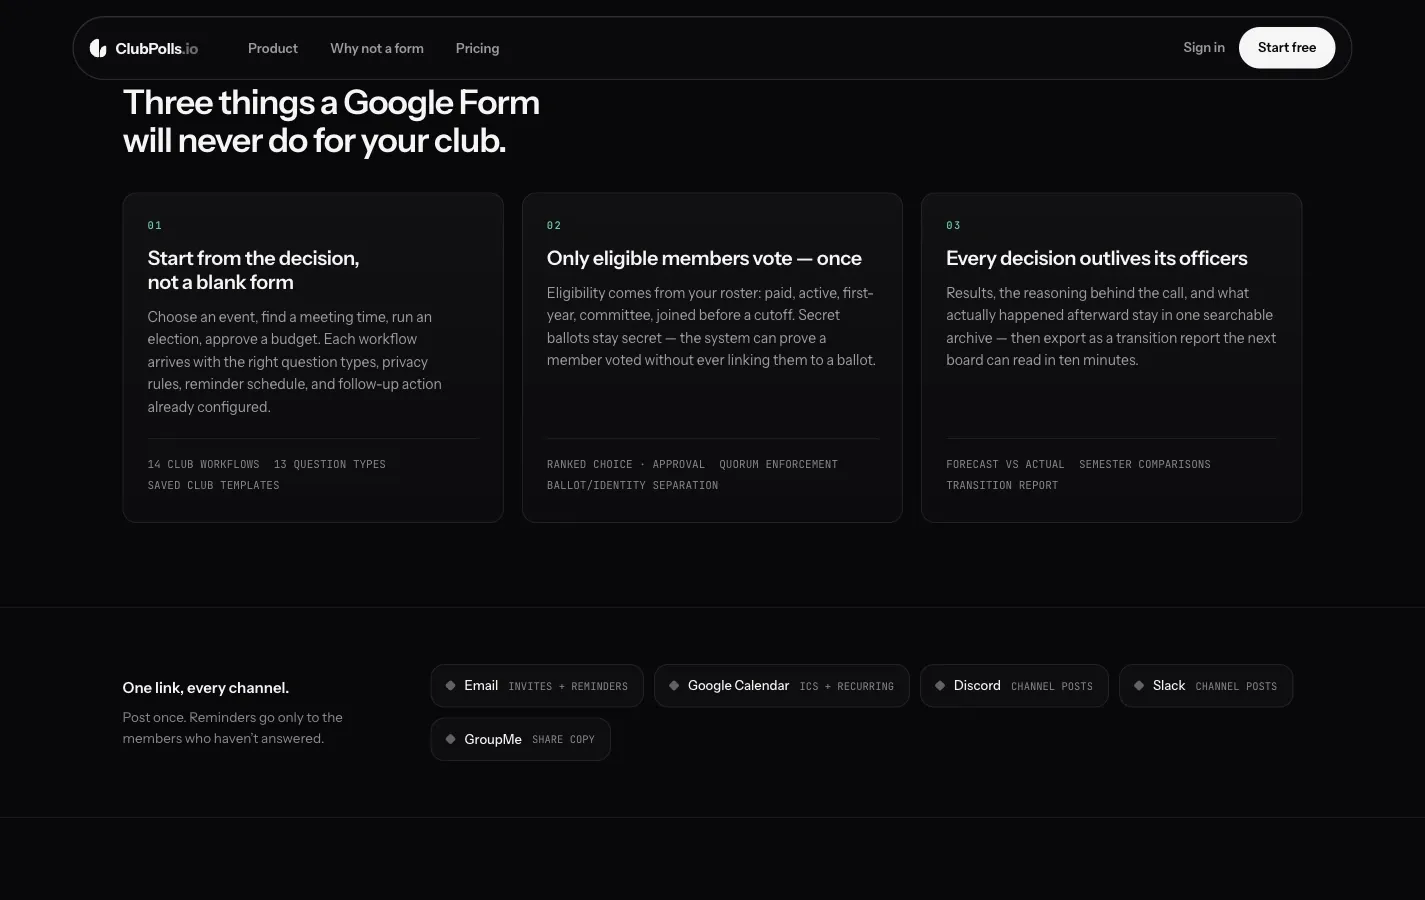Click the ClubPolls.io logo icon
1425x900 pixels.
point(98,48)
